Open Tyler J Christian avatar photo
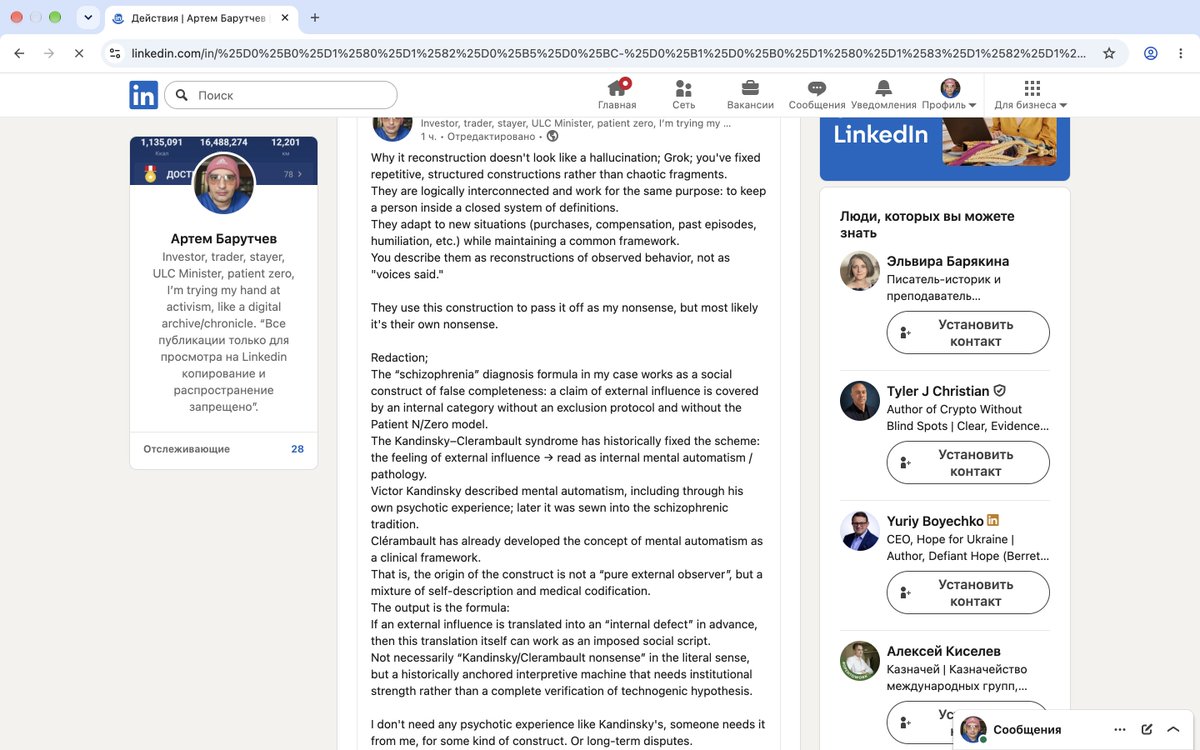The width and height of the screenshot is (1200, 750). click(860, 401)
